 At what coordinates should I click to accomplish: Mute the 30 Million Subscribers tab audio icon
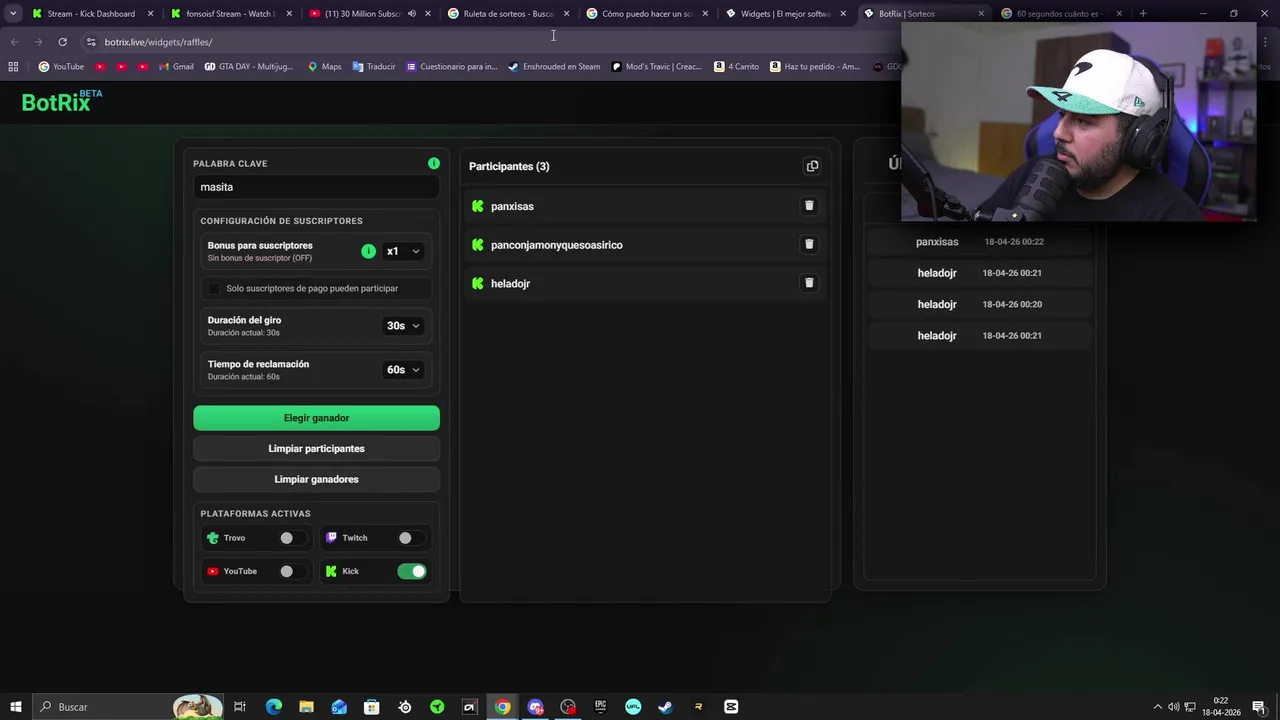click(x=411, y=14)
